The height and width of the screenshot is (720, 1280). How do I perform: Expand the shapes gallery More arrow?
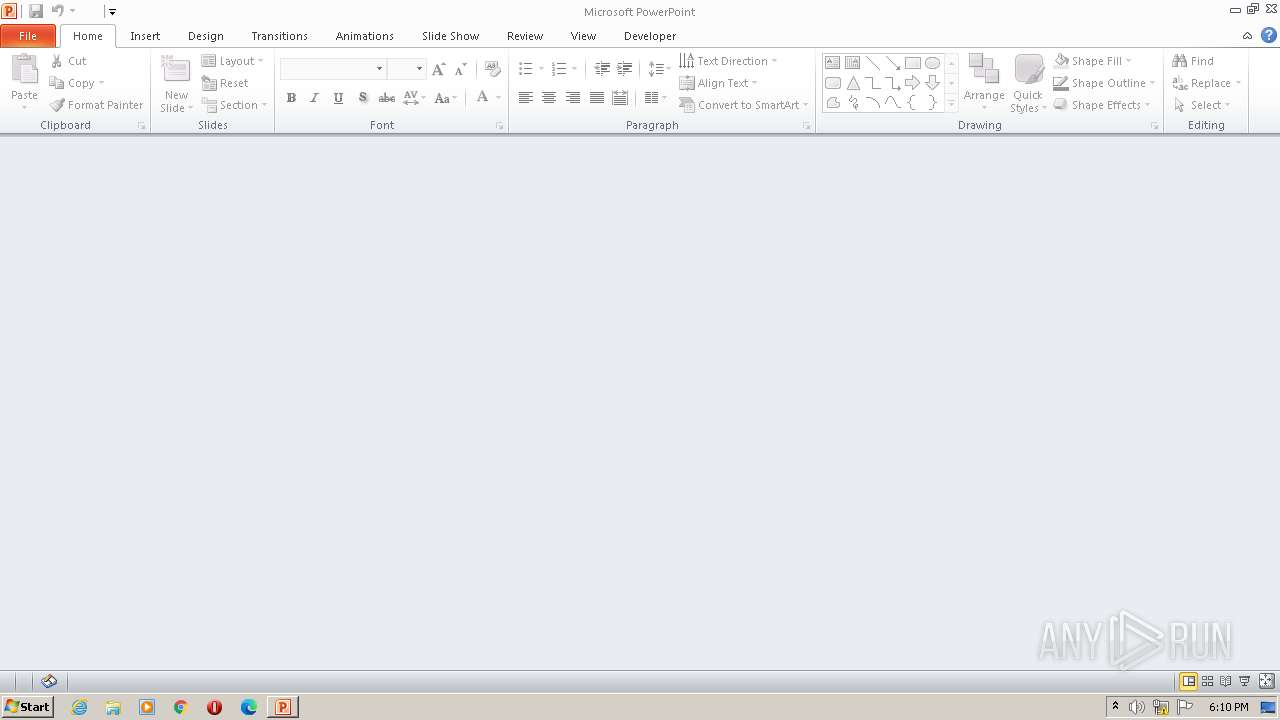[951, 103]
